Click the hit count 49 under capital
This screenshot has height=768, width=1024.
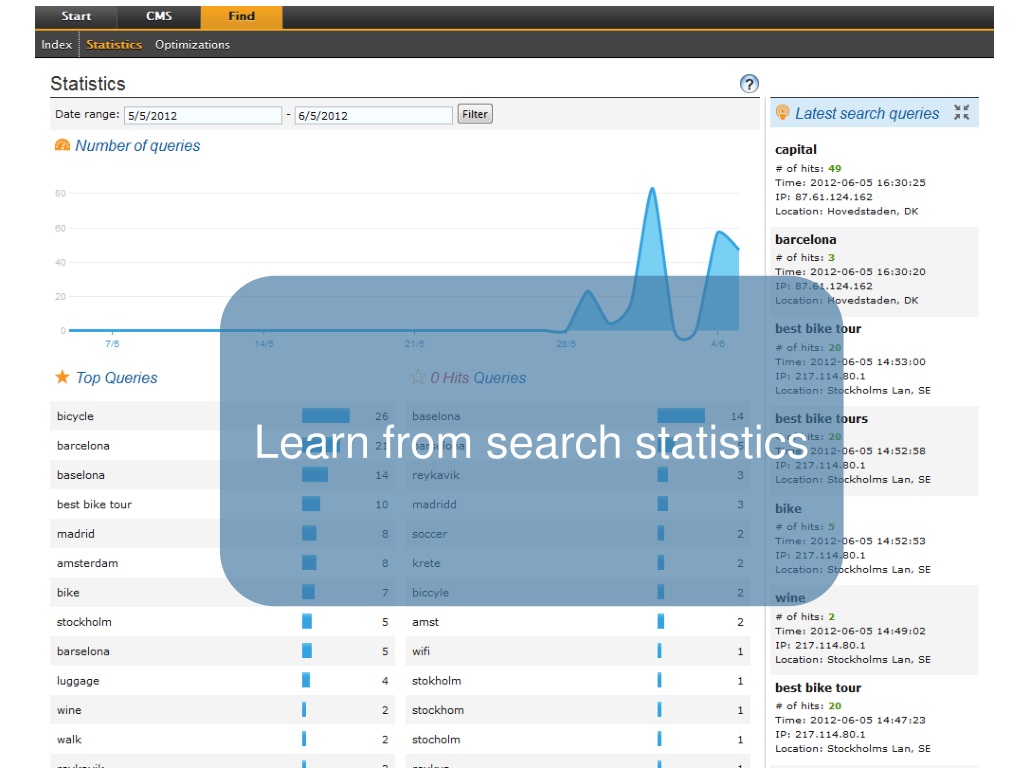click(x=835, y=168)
